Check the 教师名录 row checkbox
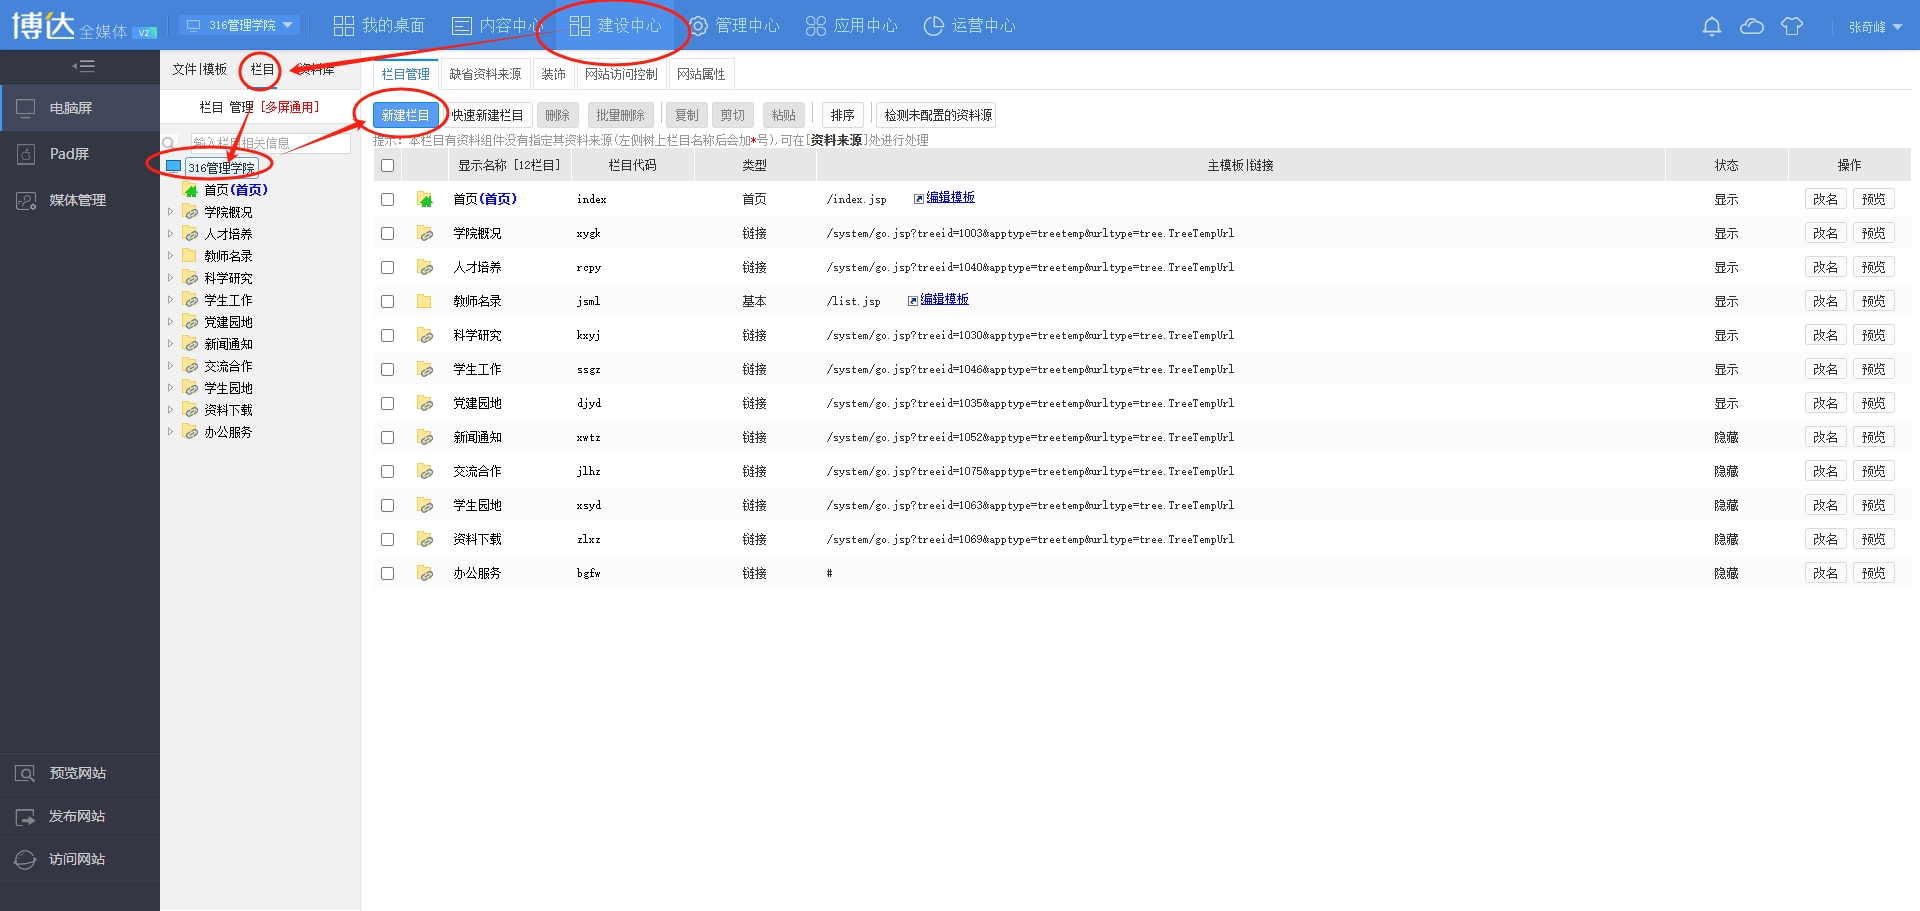Image resolution: width=1920 pixels, height=911 pixels. [388, 302]
